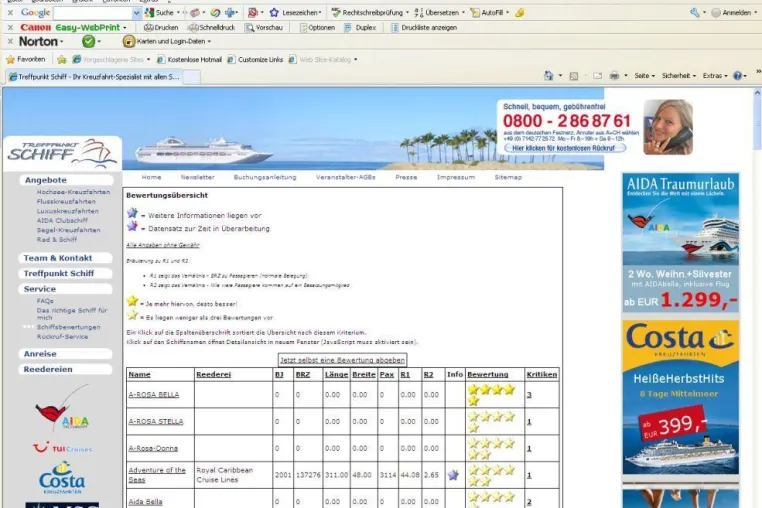The width and height of the screenshot is (762, 508).
Task: Click the blue help question mark icon
Action: (737, 75)
